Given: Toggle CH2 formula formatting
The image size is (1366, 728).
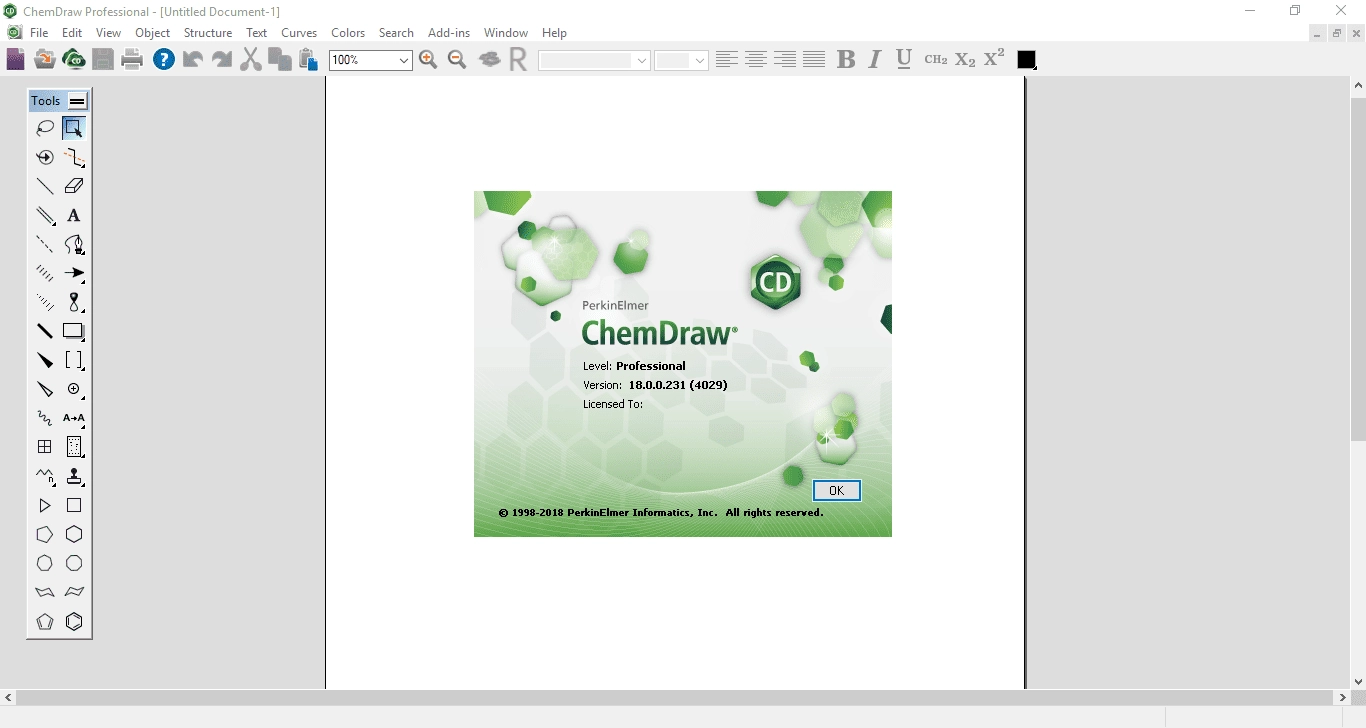Looking at the screenshot, I should point(936,60).
